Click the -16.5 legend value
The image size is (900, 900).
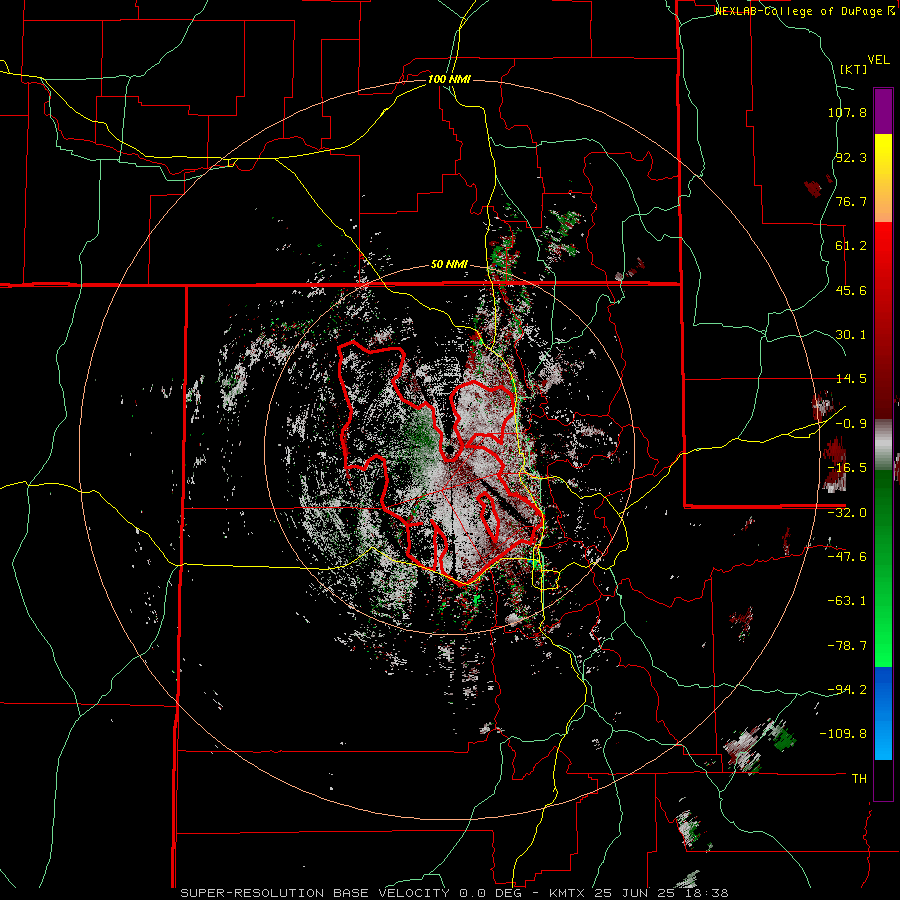(847, 468)
